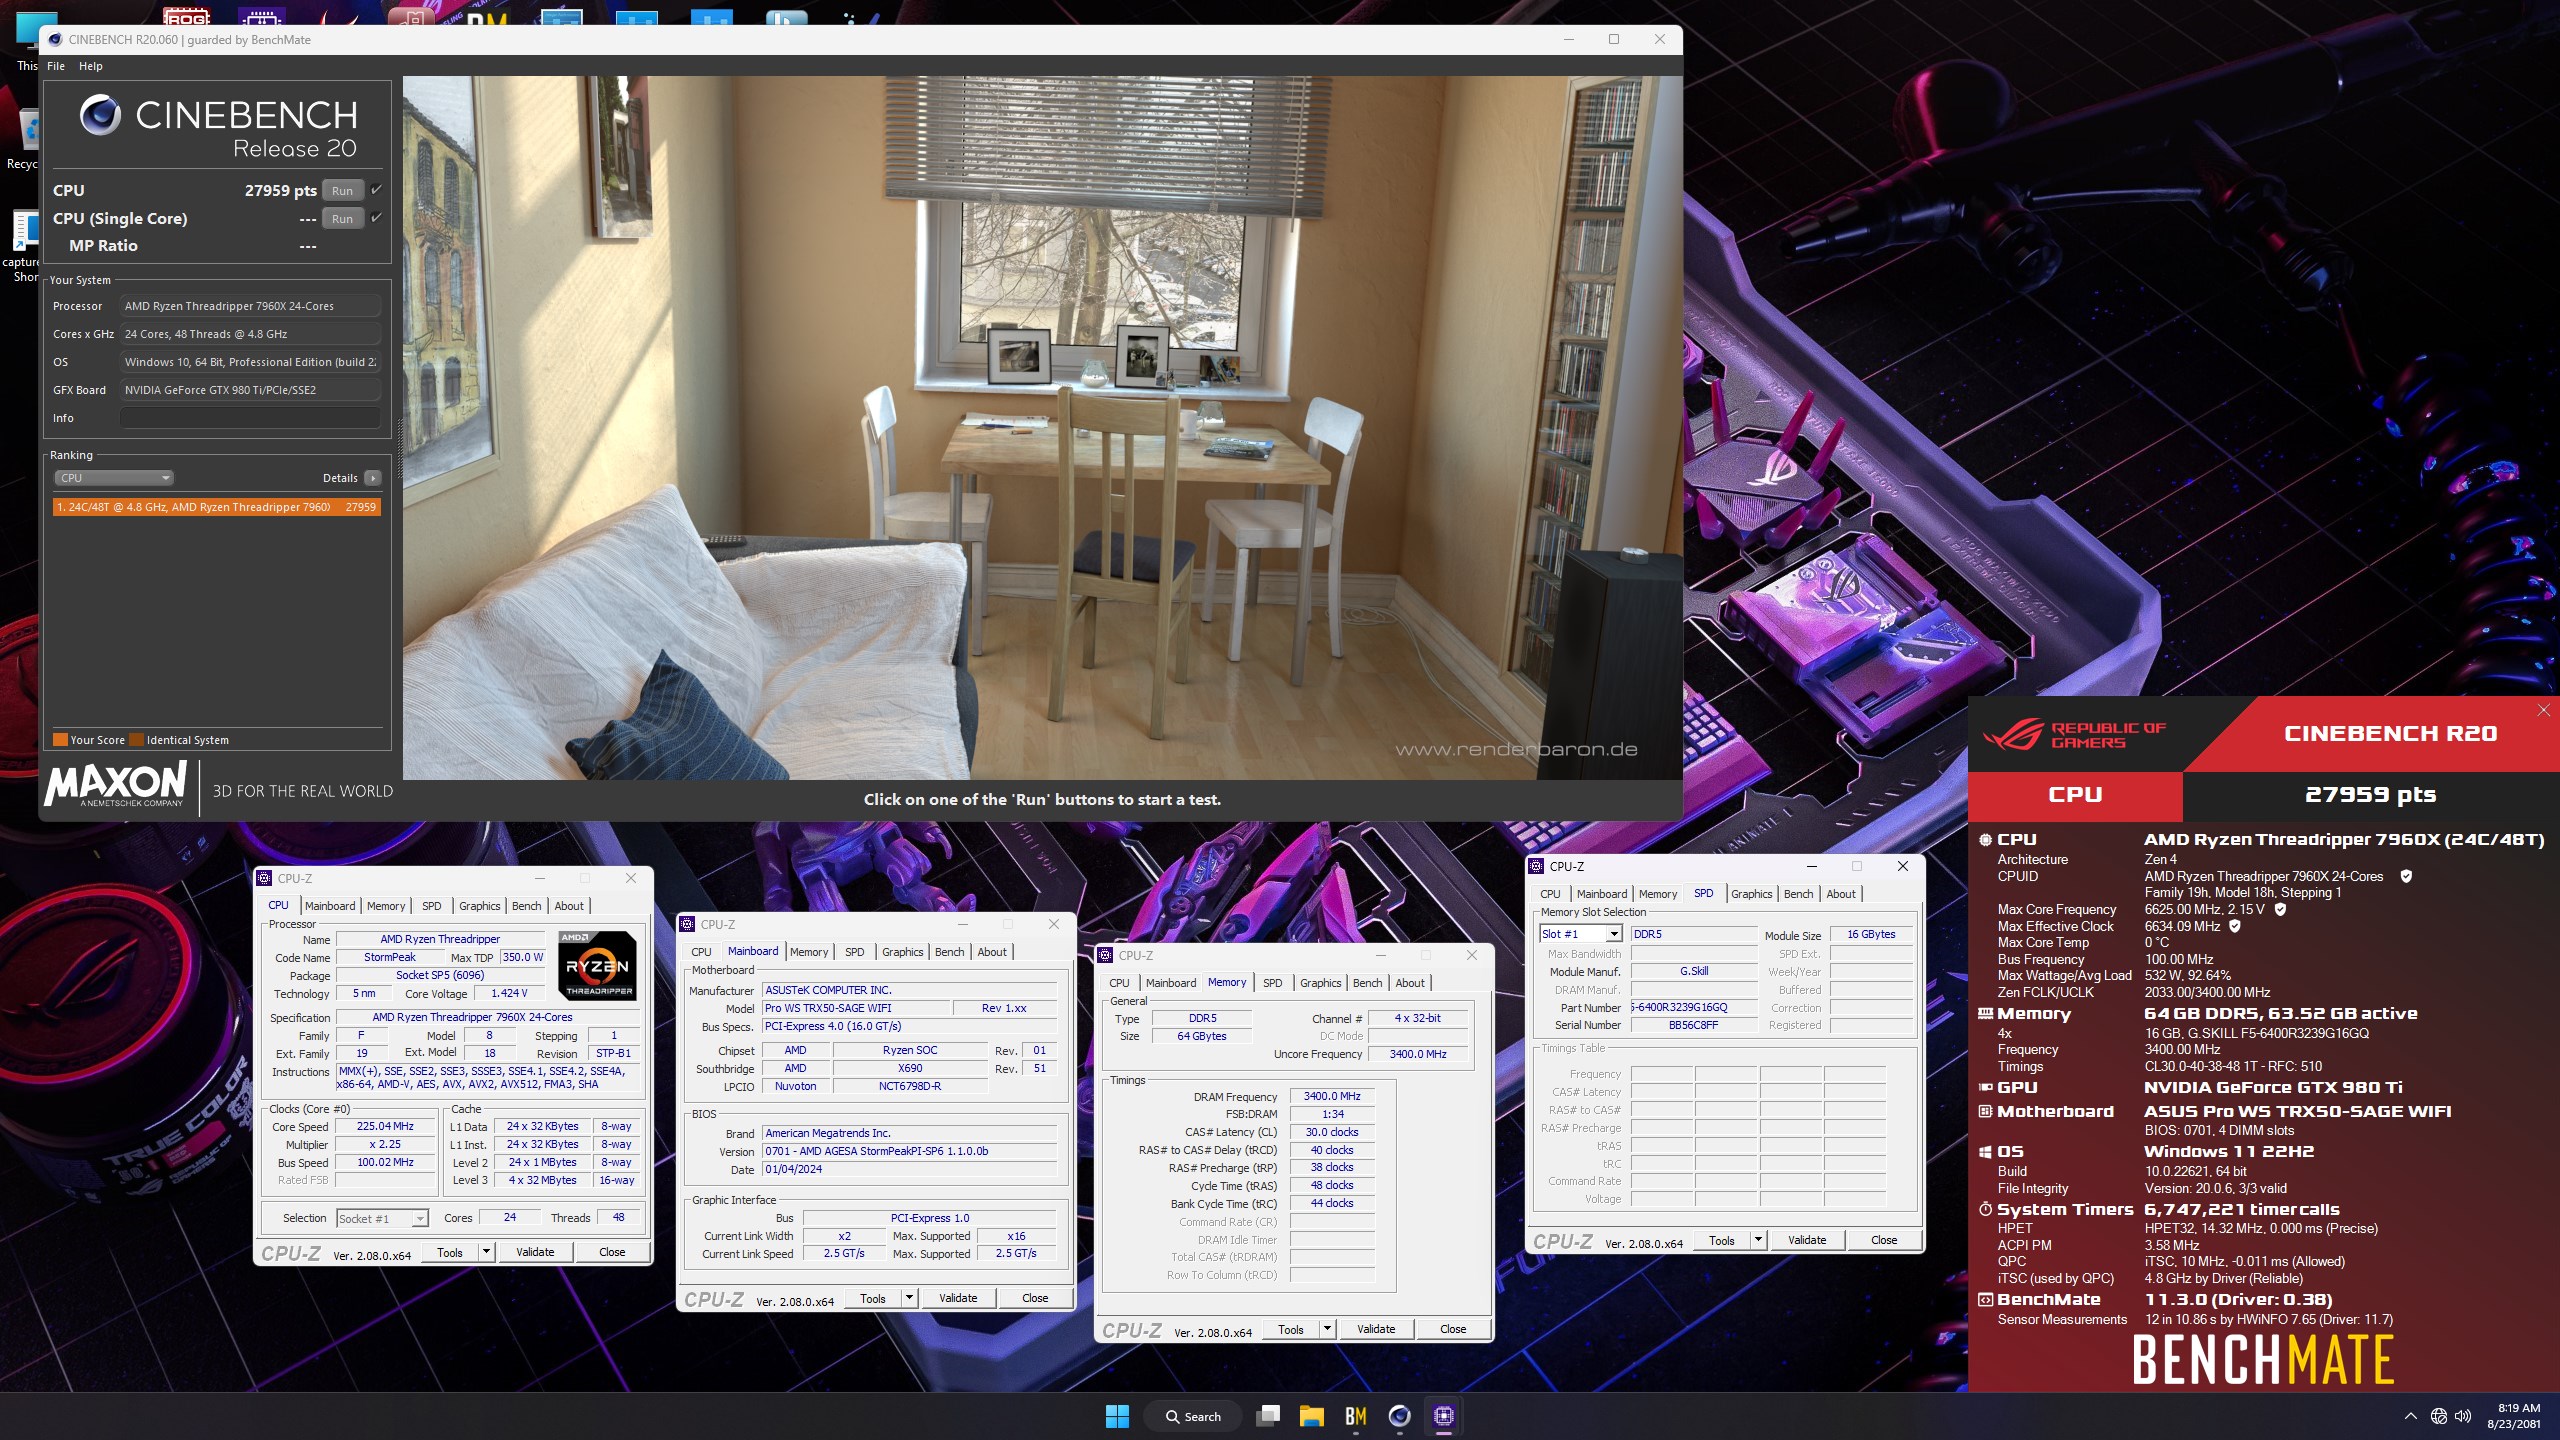This screenshot has width=2560, height=1440.
Task: Open Memory tab in CPU-Z SPD window
Action: [x=1657, y=894]
